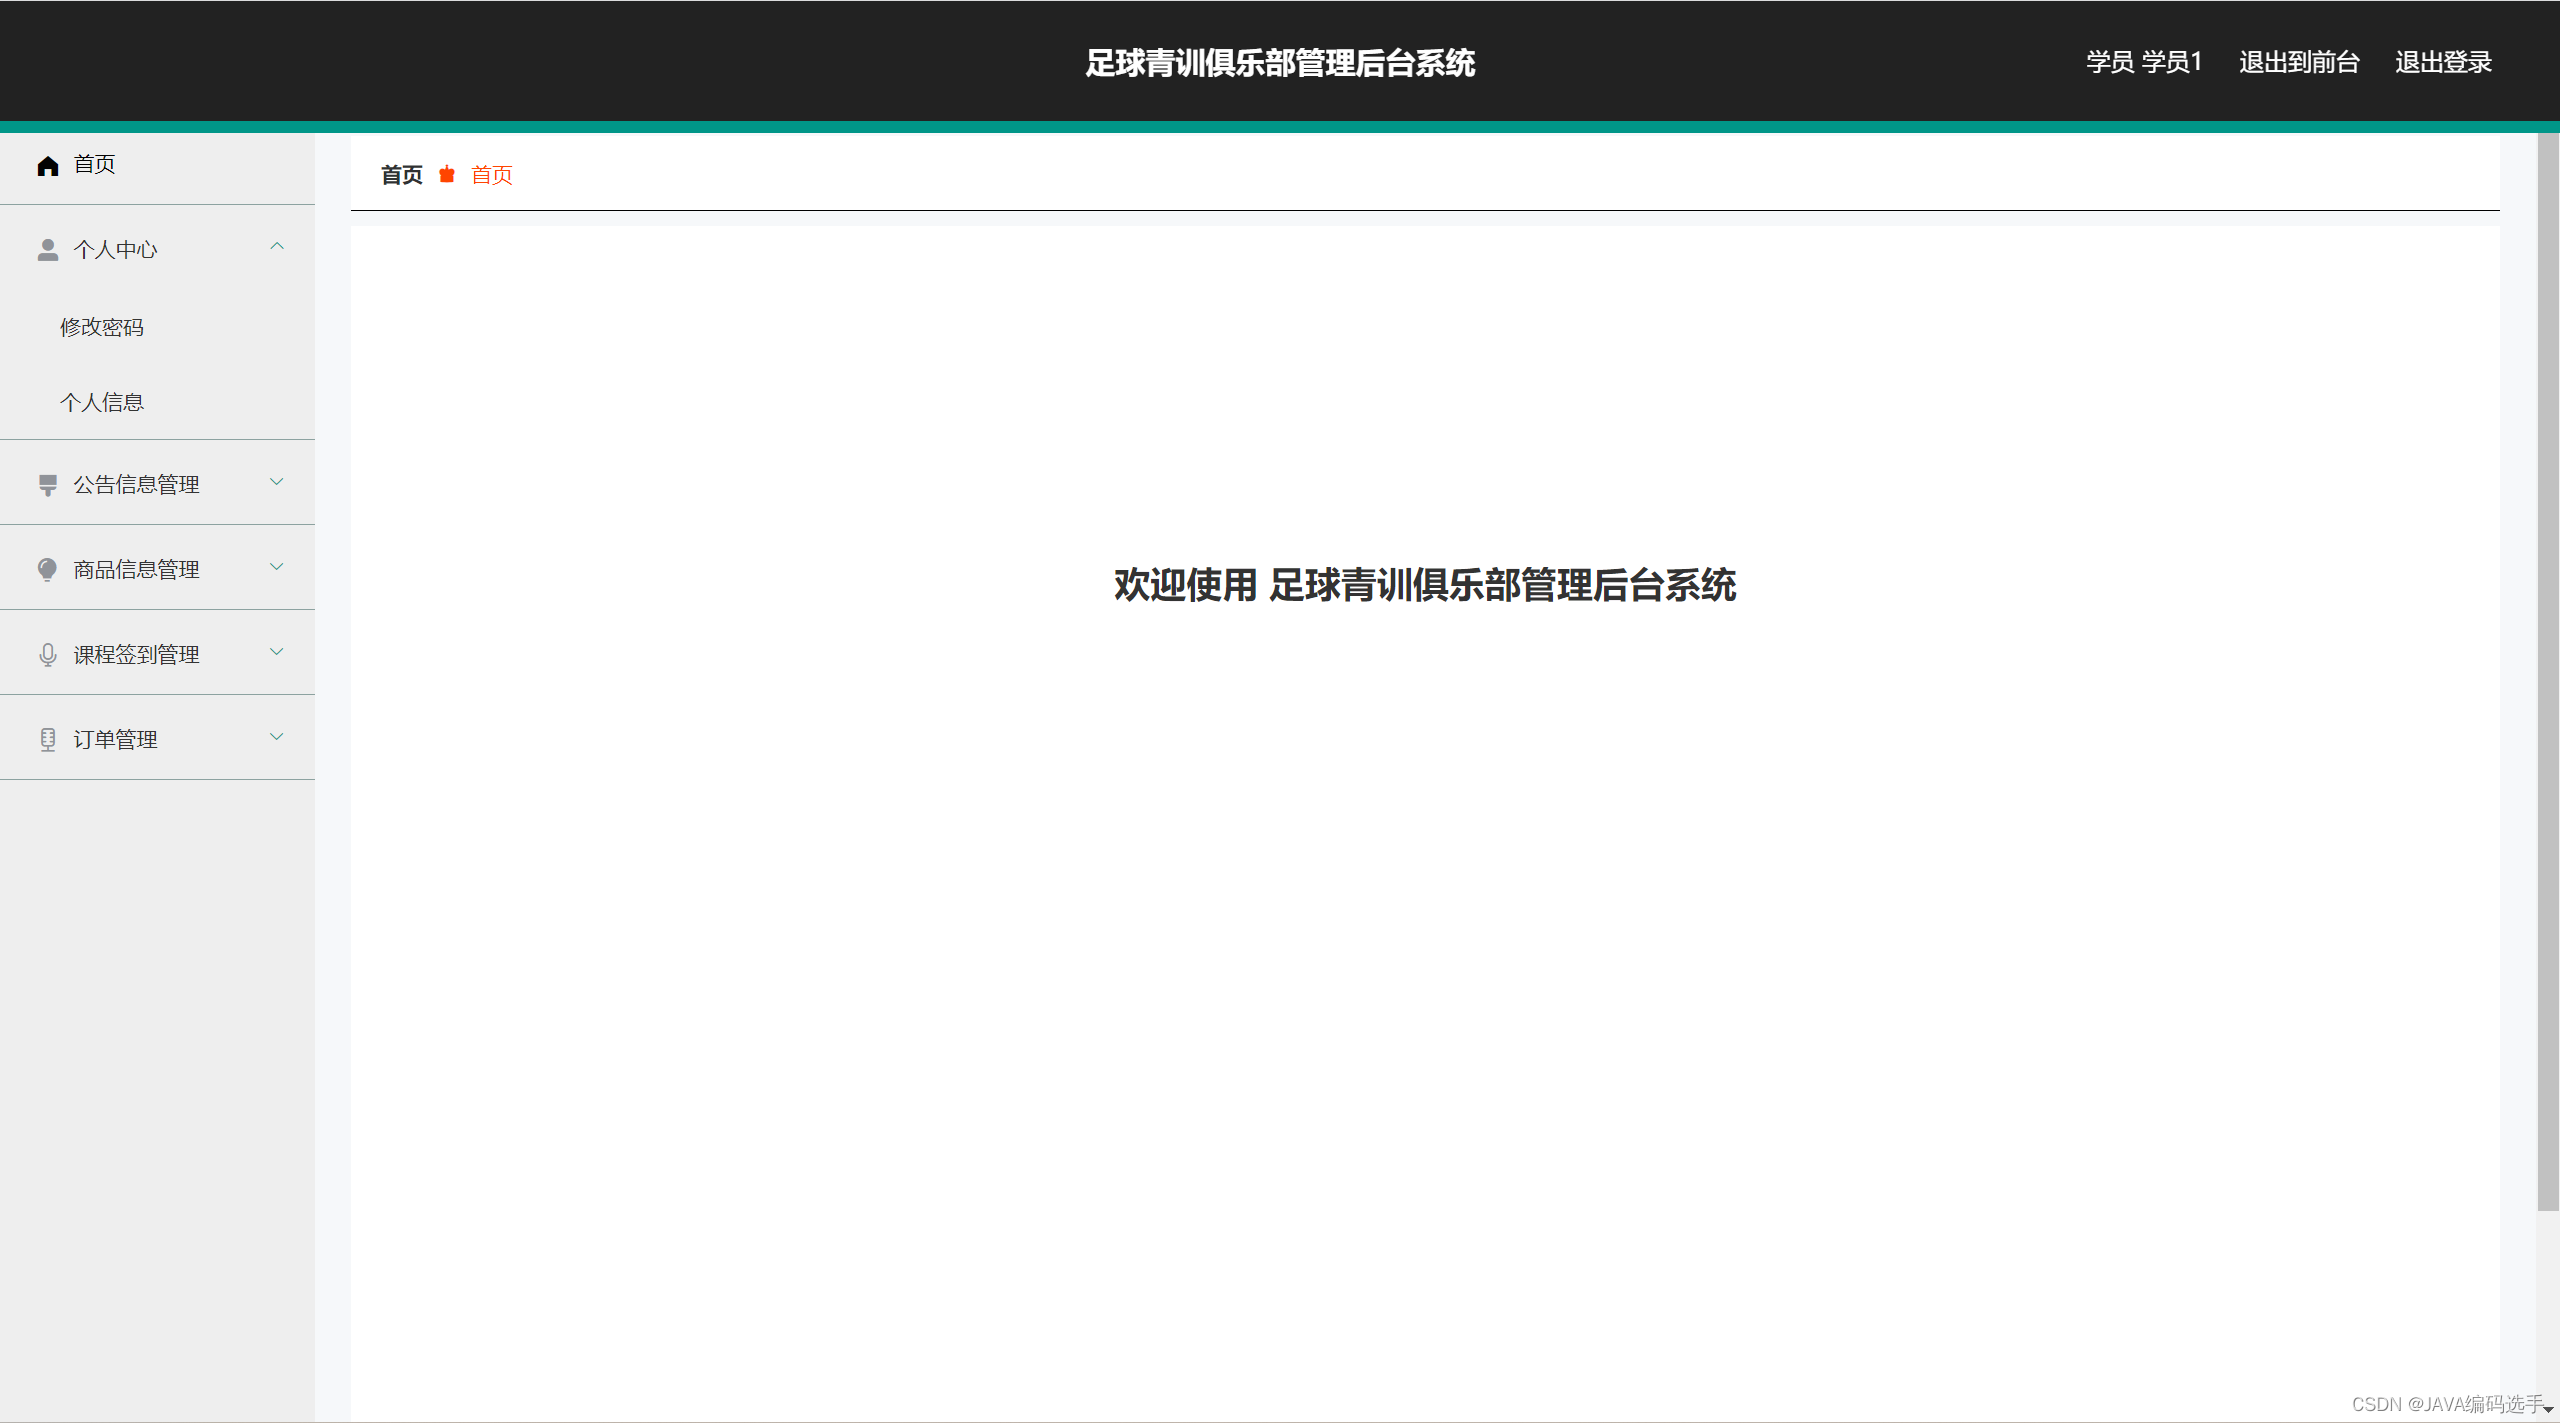2560x1423 pixels.
Task: Click 退出到前台 in the top bar
Action: click(2298, 61)
